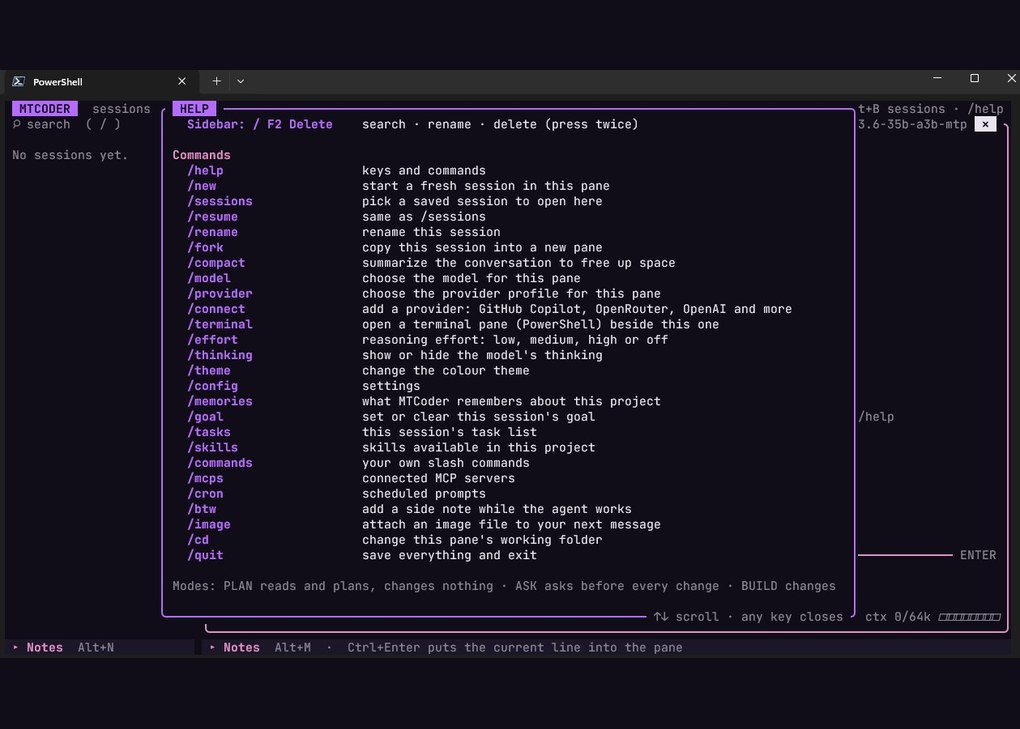Select the /mcps command

(x=206, y=479)
